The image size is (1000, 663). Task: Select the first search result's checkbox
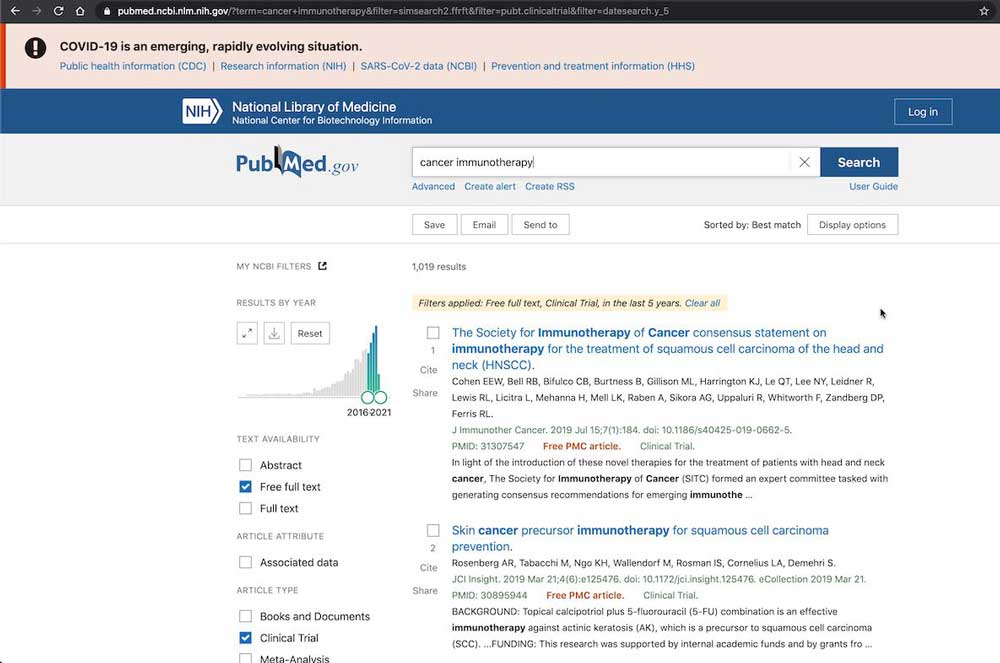tap(433, 332)
